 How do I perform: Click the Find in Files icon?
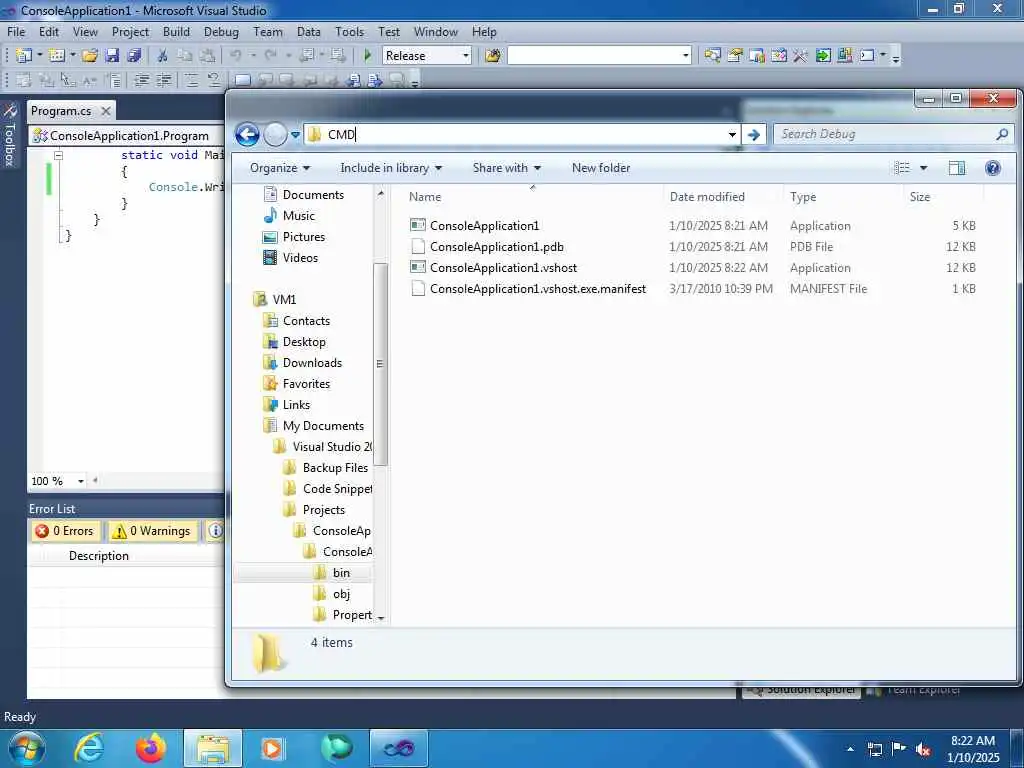click(x=493, y=56)
